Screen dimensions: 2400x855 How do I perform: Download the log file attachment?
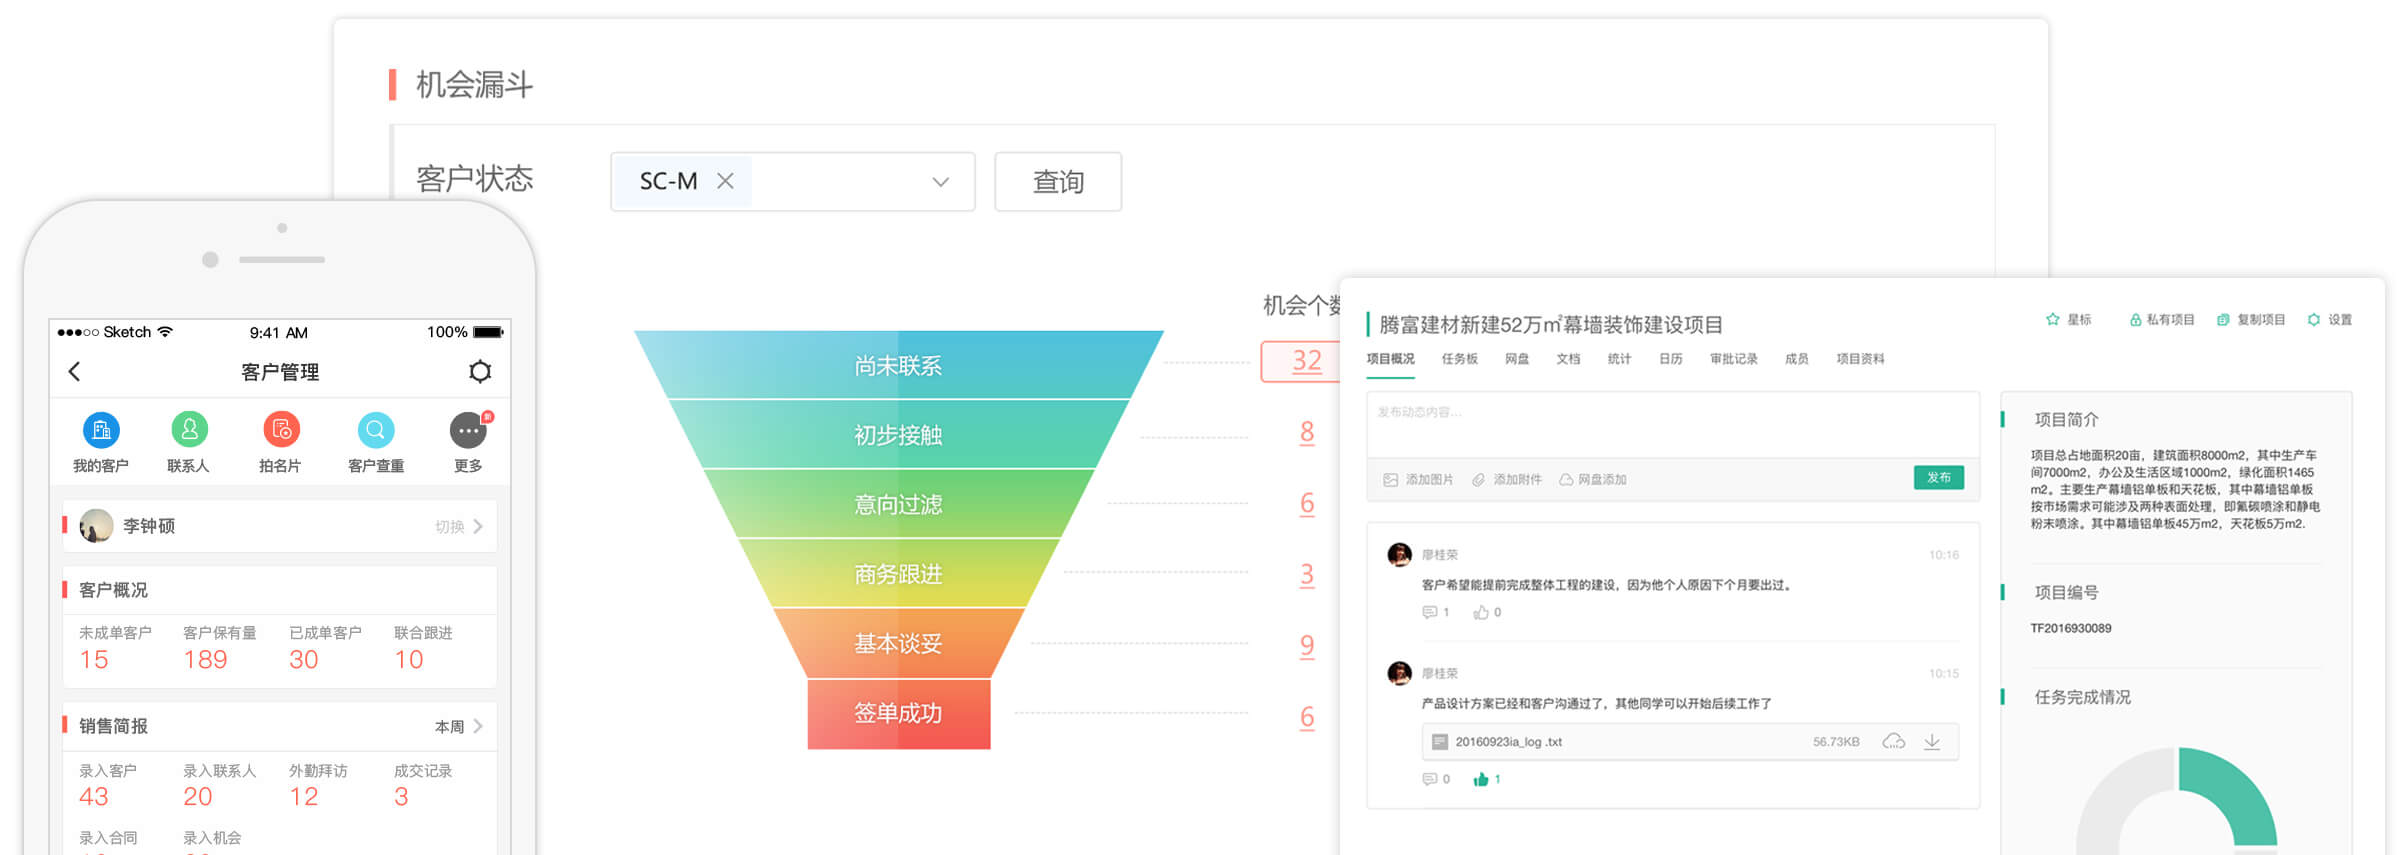[1932, 742]
